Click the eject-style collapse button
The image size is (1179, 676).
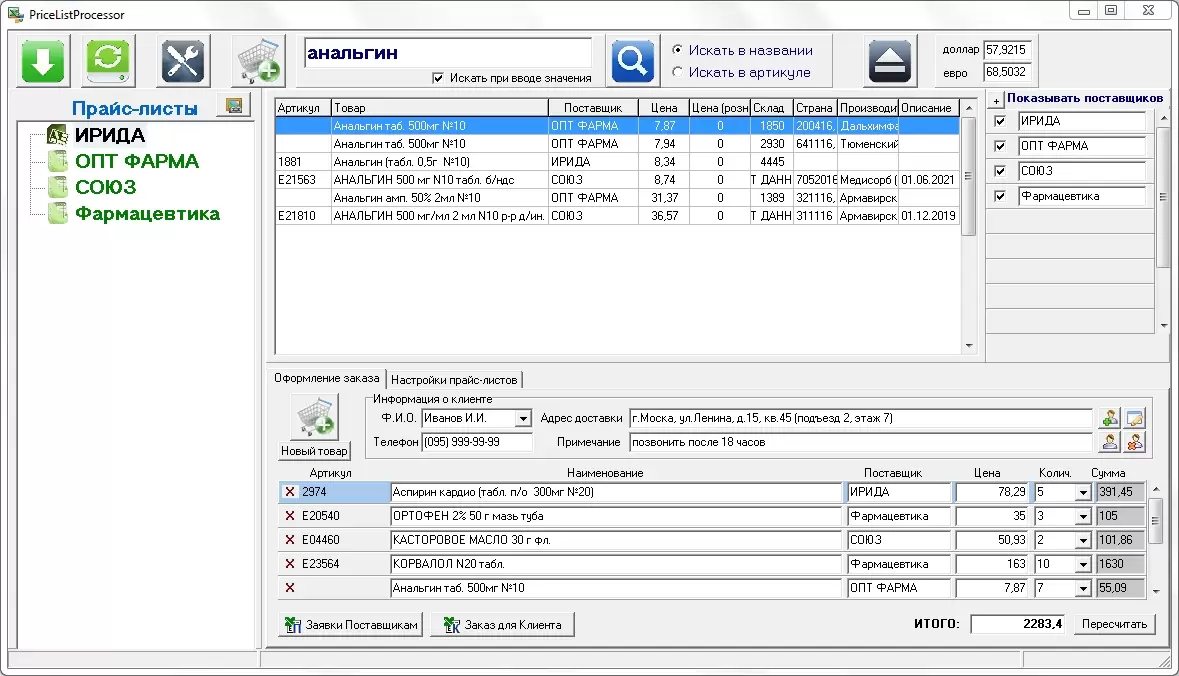pos(891,61)
